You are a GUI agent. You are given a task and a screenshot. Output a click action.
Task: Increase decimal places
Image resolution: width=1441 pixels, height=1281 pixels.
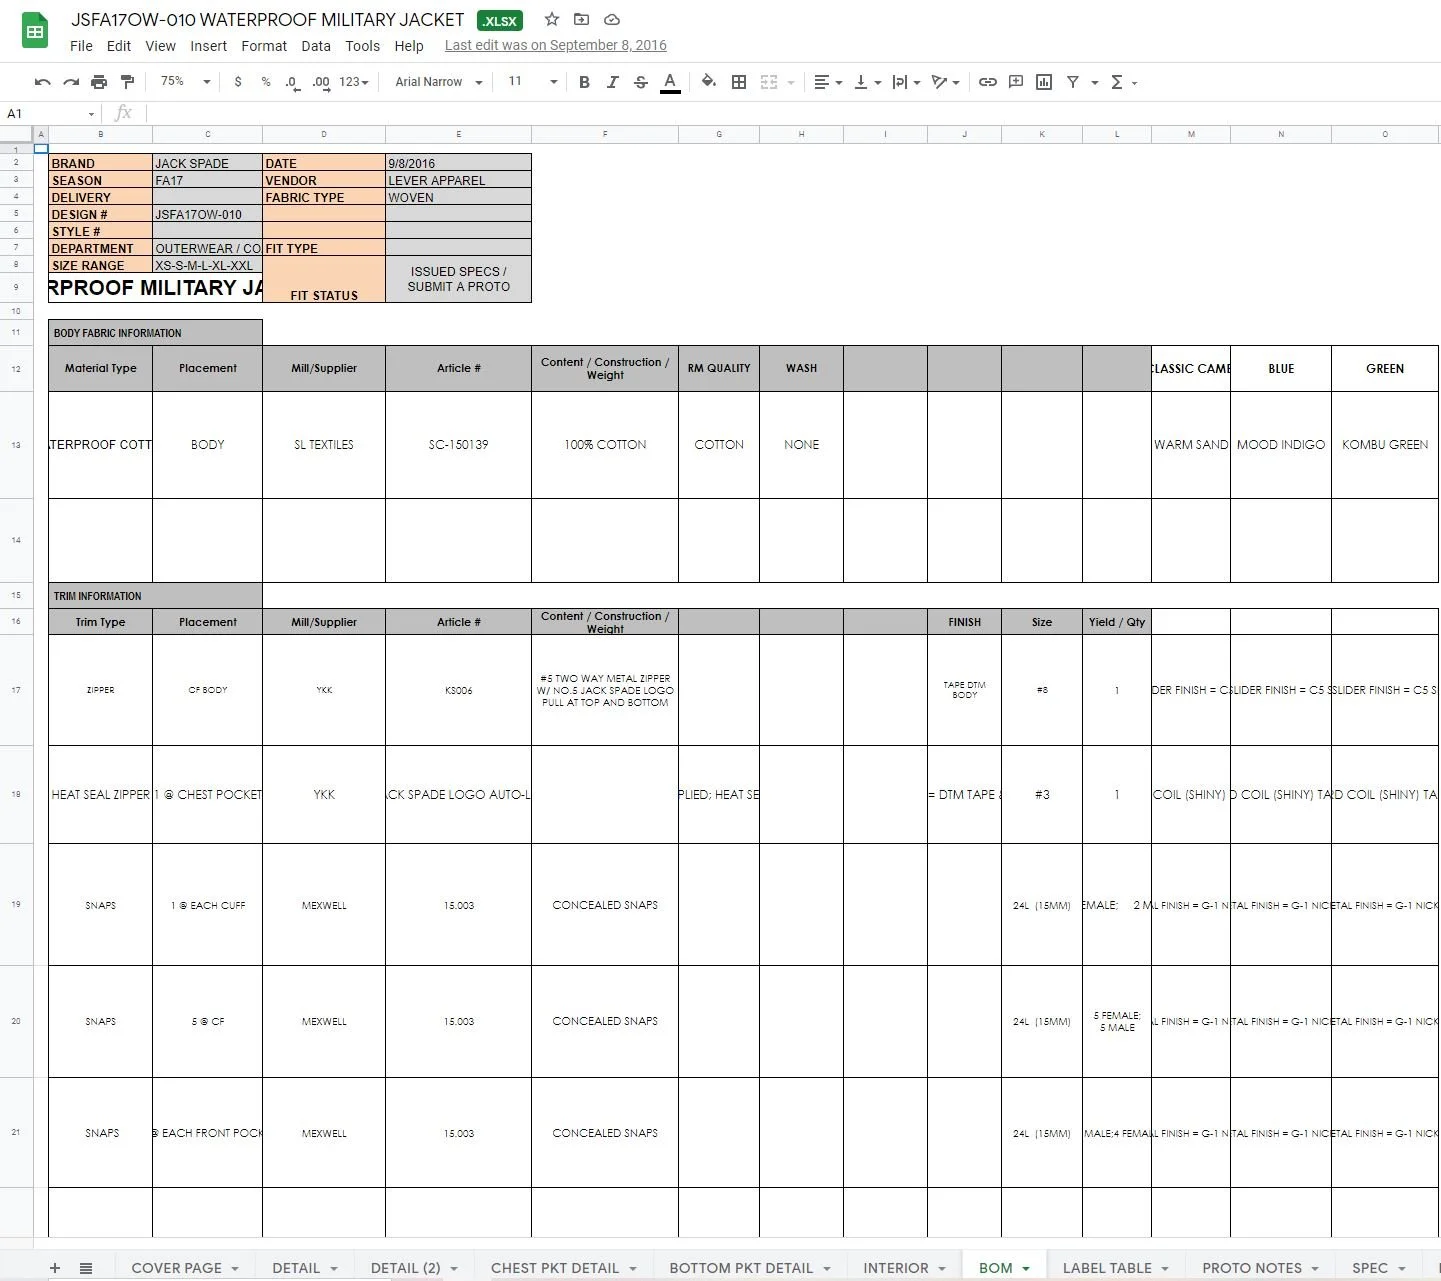coord(321,82)
